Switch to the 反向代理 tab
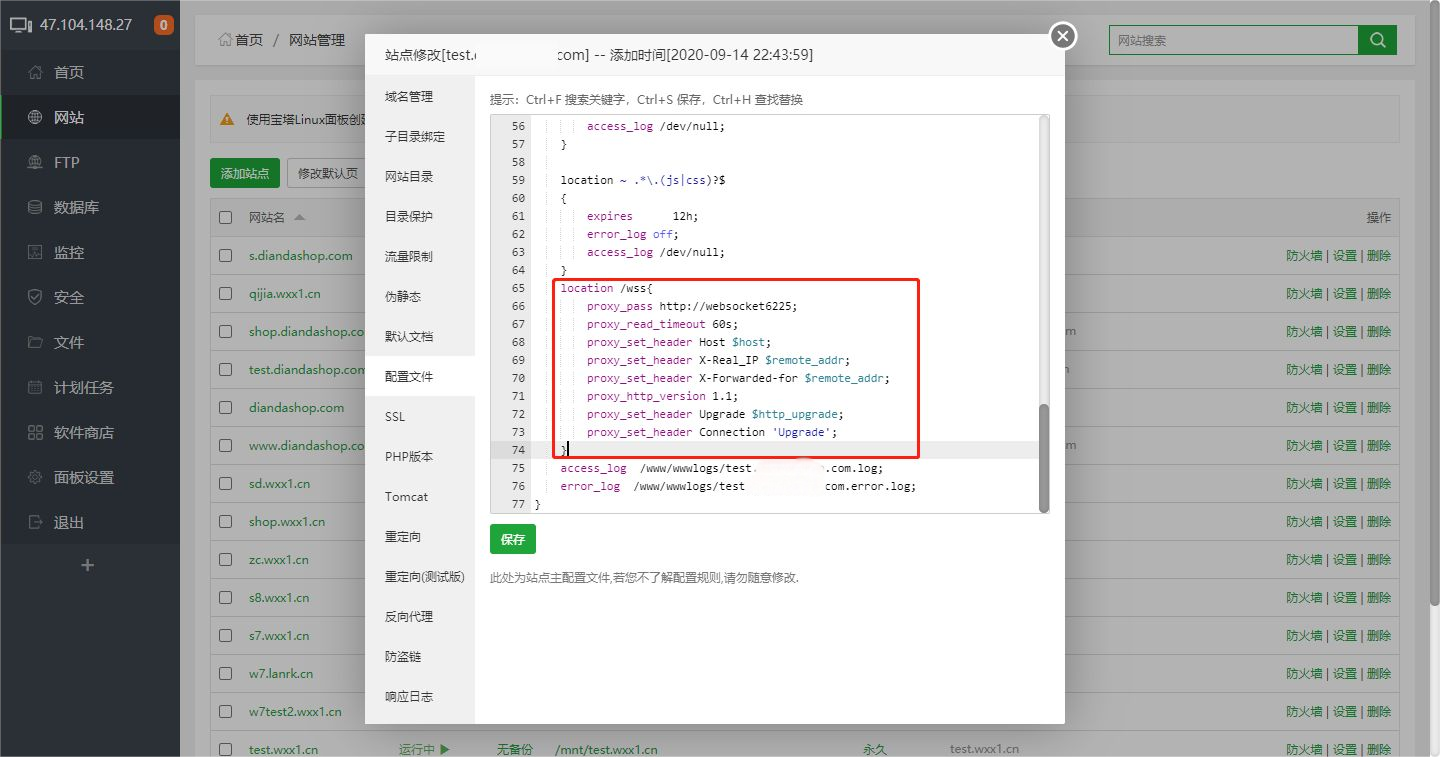Screen dimensions: 1440x757 click(409, 617)
